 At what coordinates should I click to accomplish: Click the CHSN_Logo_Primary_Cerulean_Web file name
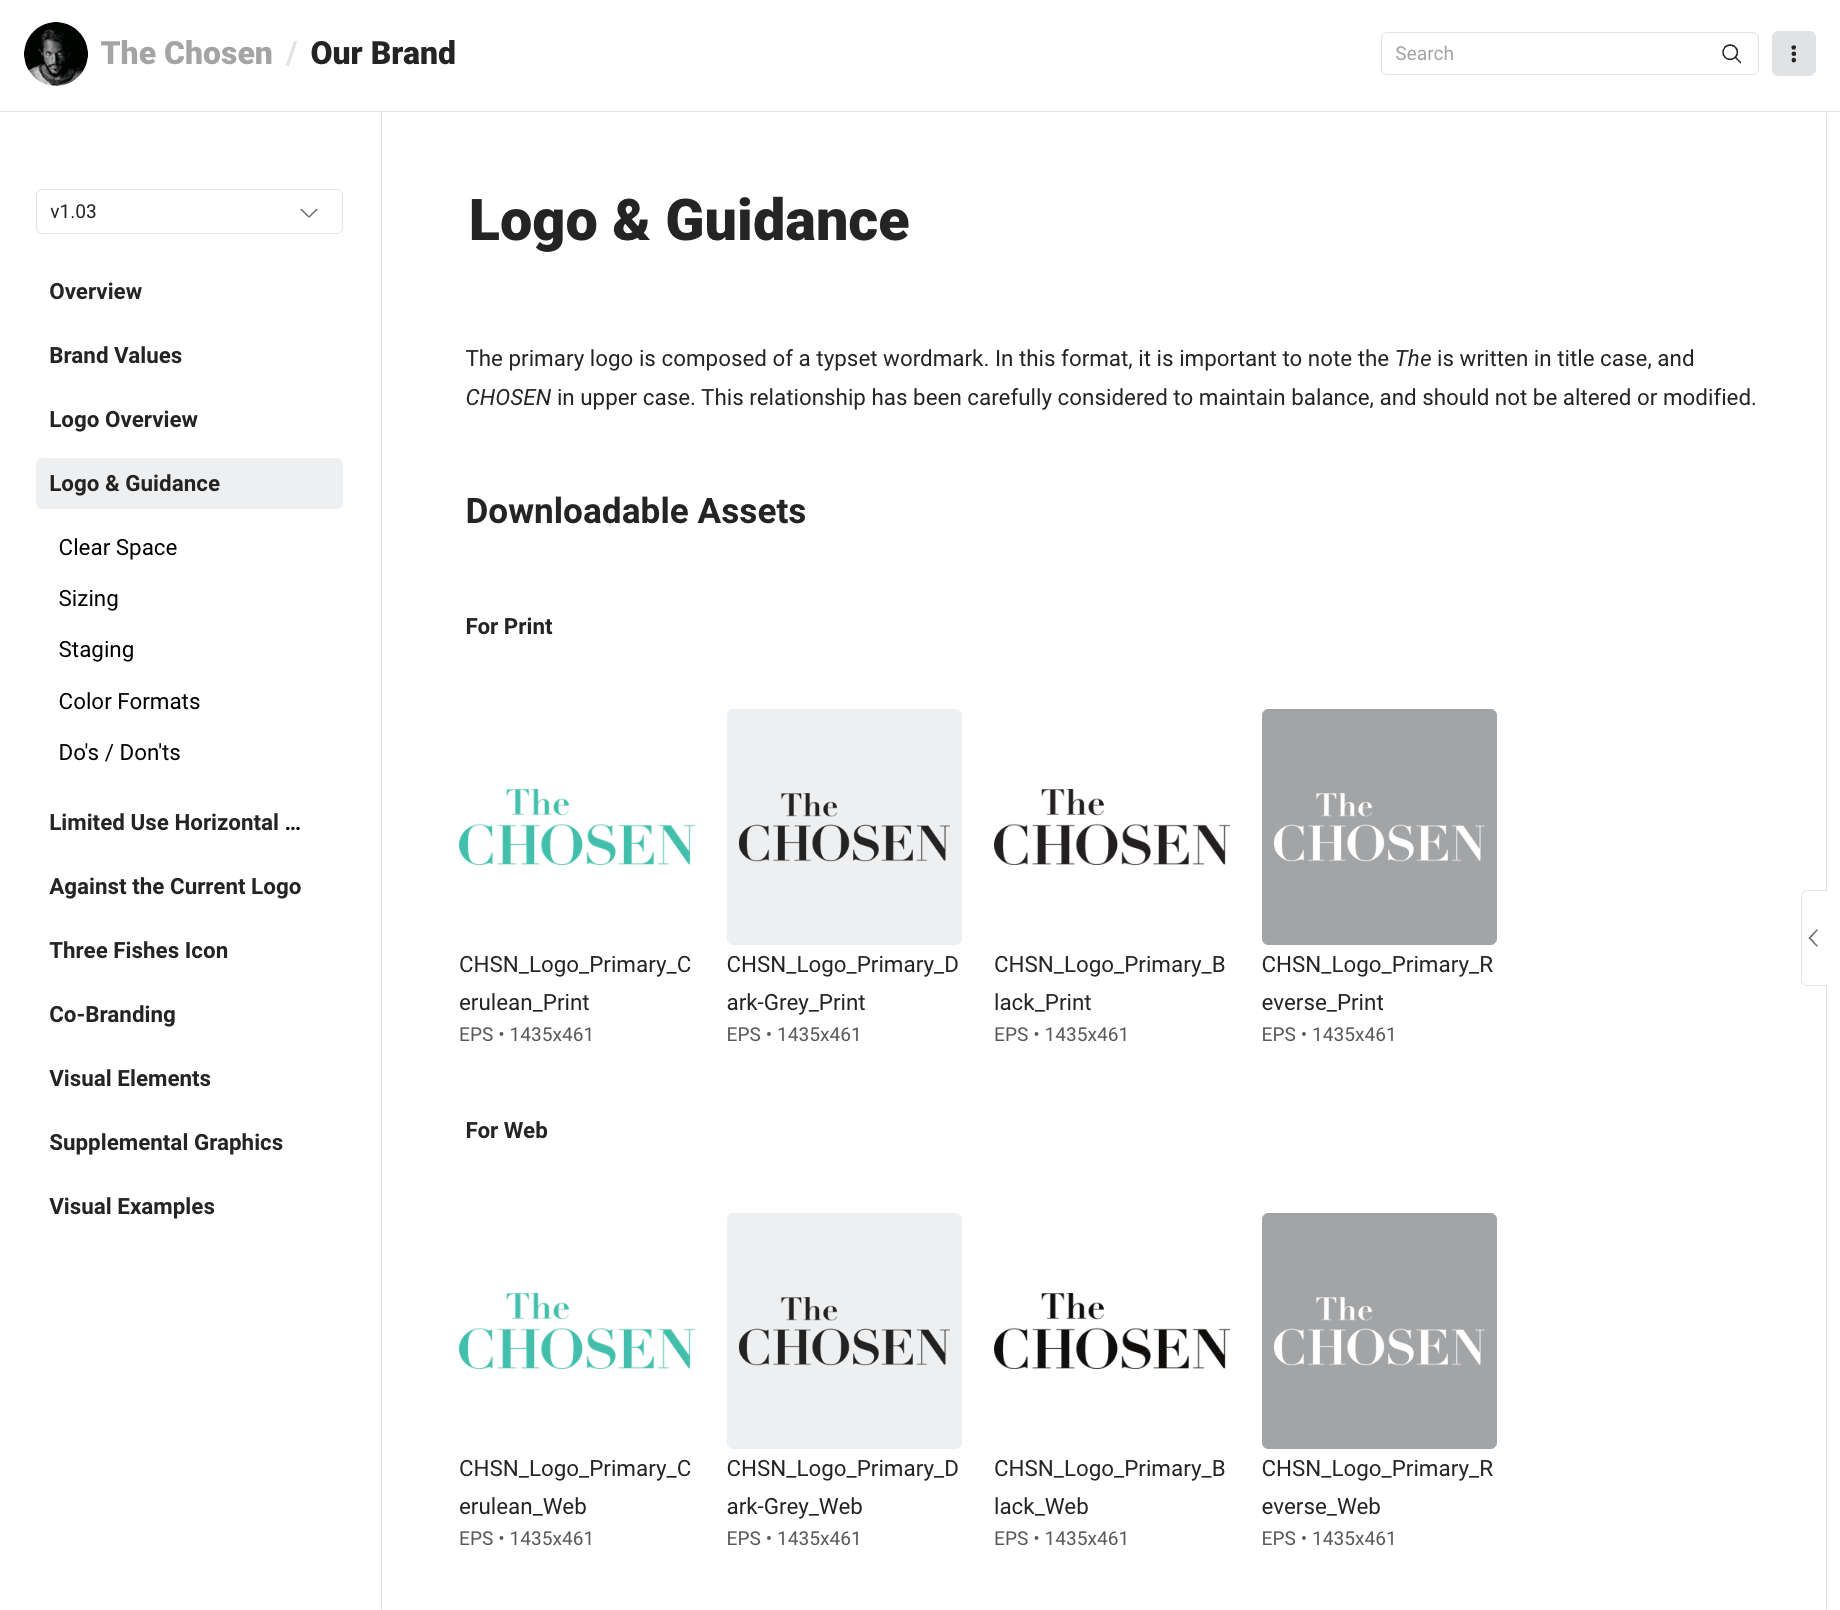[x=575, y=1488]
